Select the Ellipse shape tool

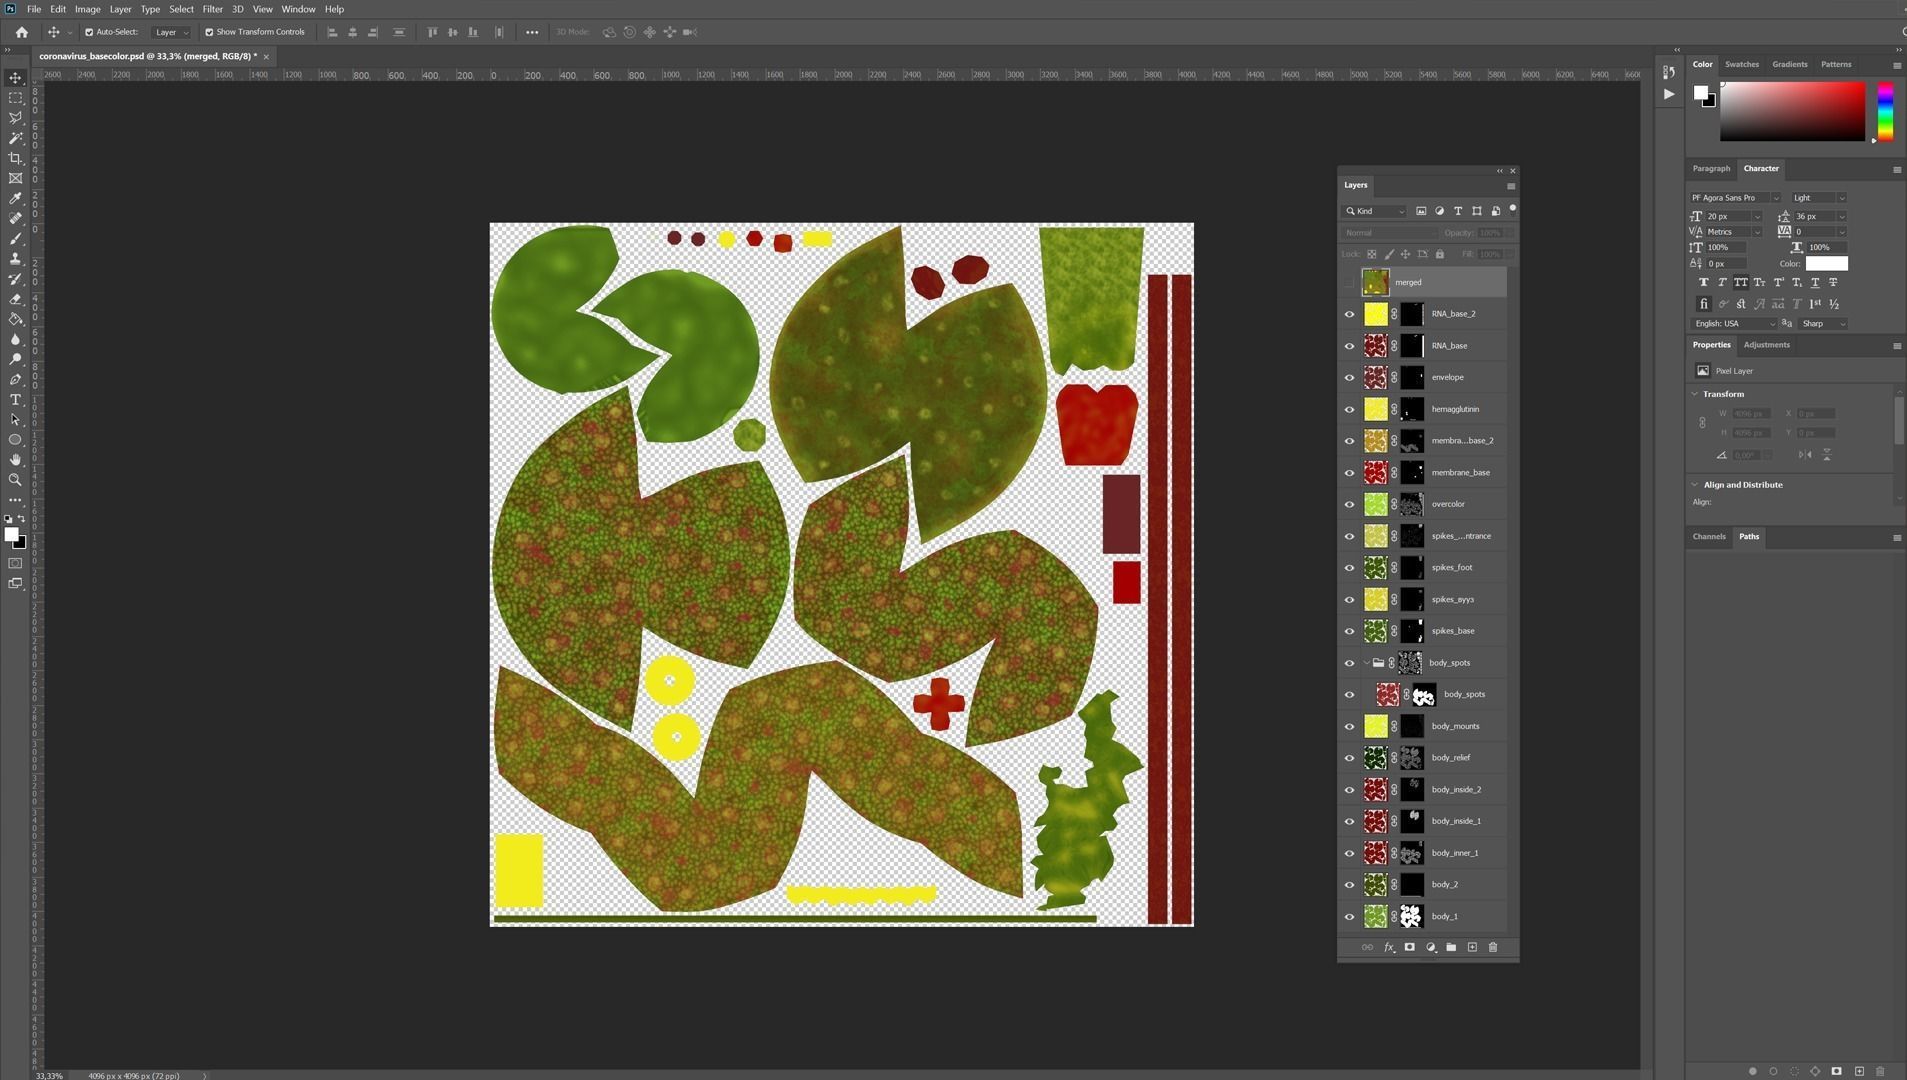tap(15, 439)
